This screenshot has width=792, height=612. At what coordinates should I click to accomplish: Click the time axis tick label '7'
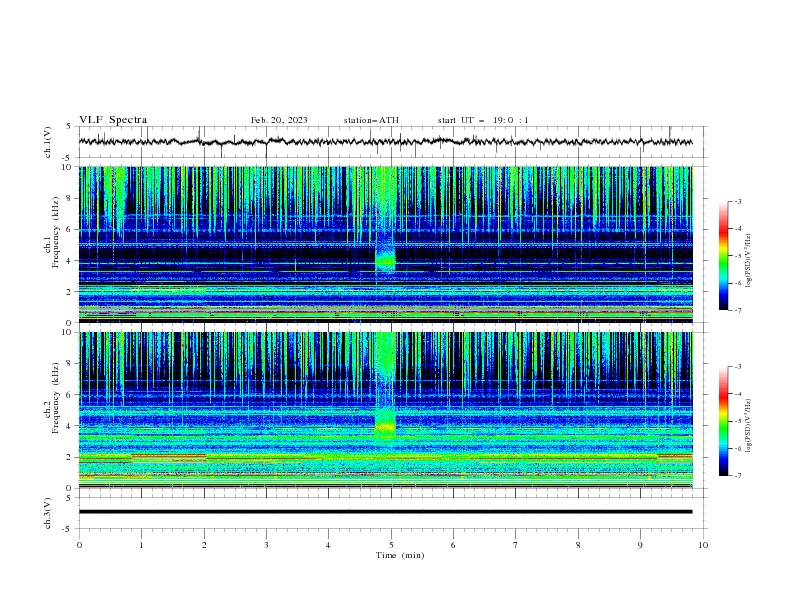(516, 545)
